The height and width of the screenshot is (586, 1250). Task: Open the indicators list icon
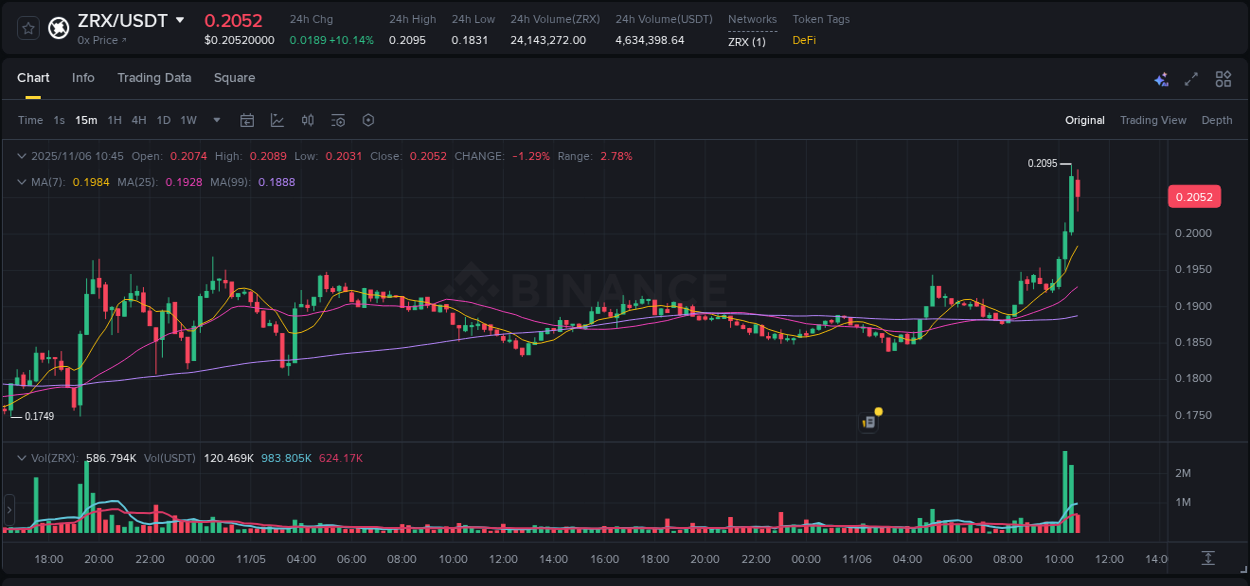[x=337, y=120]
